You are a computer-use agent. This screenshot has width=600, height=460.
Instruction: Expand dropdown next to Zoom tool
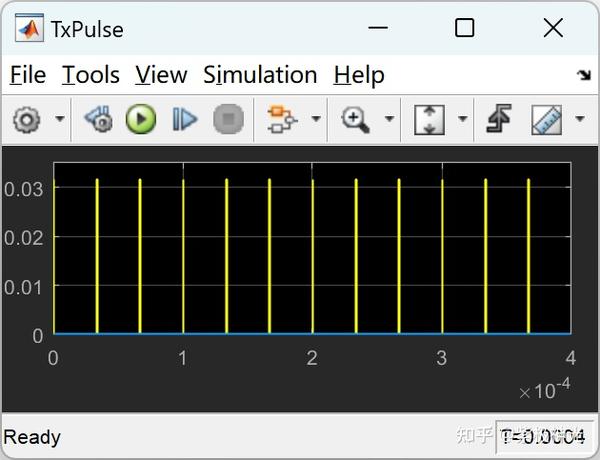(x=389, y=119)
